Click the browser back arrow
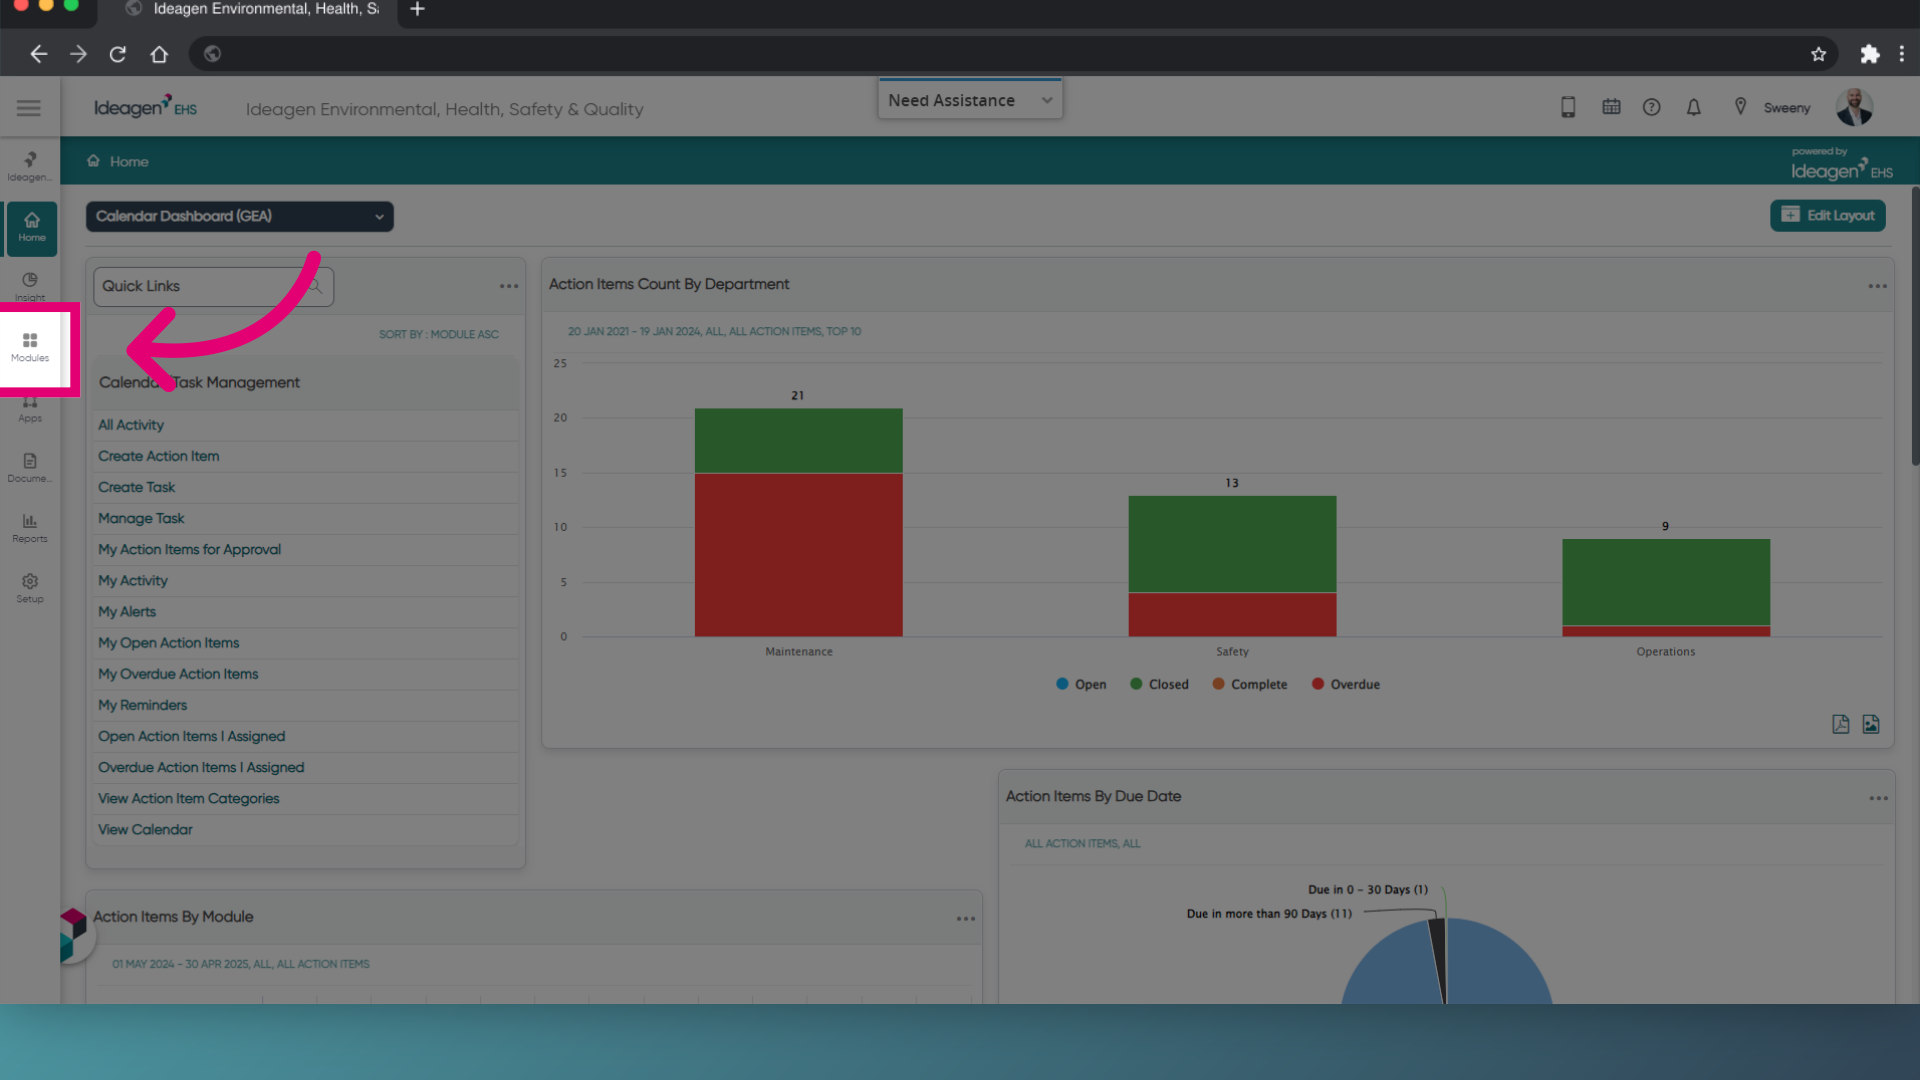 click(38, 54)
